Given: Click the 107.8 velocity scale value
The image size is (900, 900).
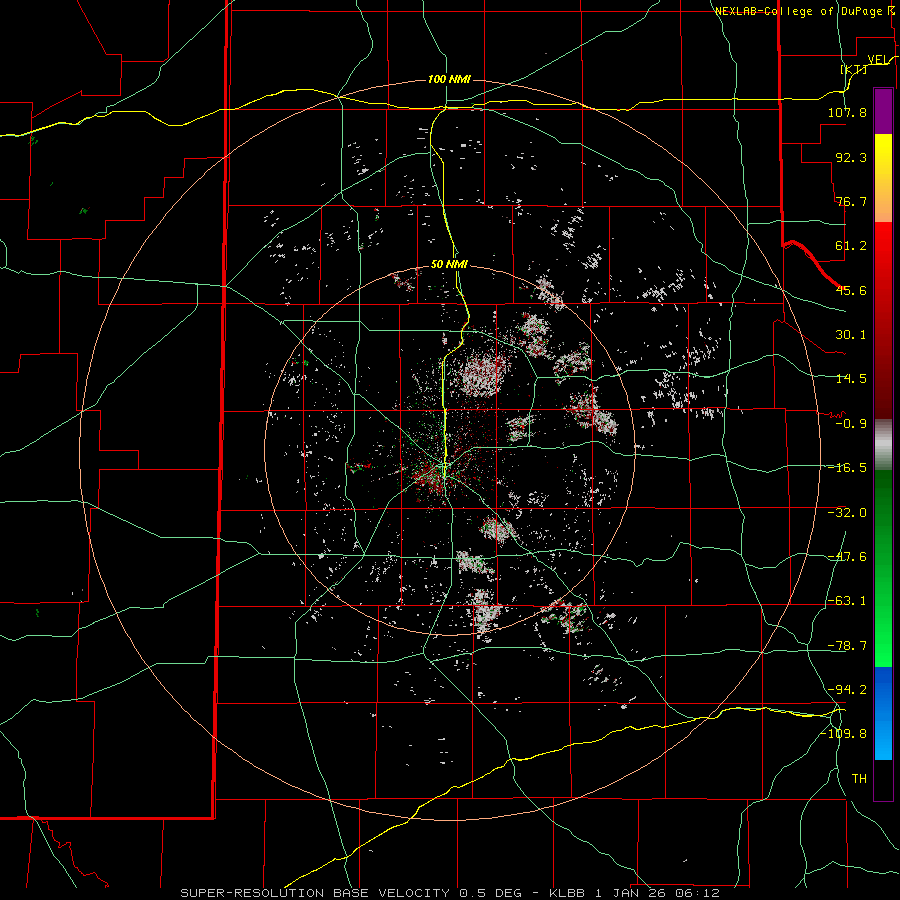Looking at the screenshot, I should [x=847, y=112].
